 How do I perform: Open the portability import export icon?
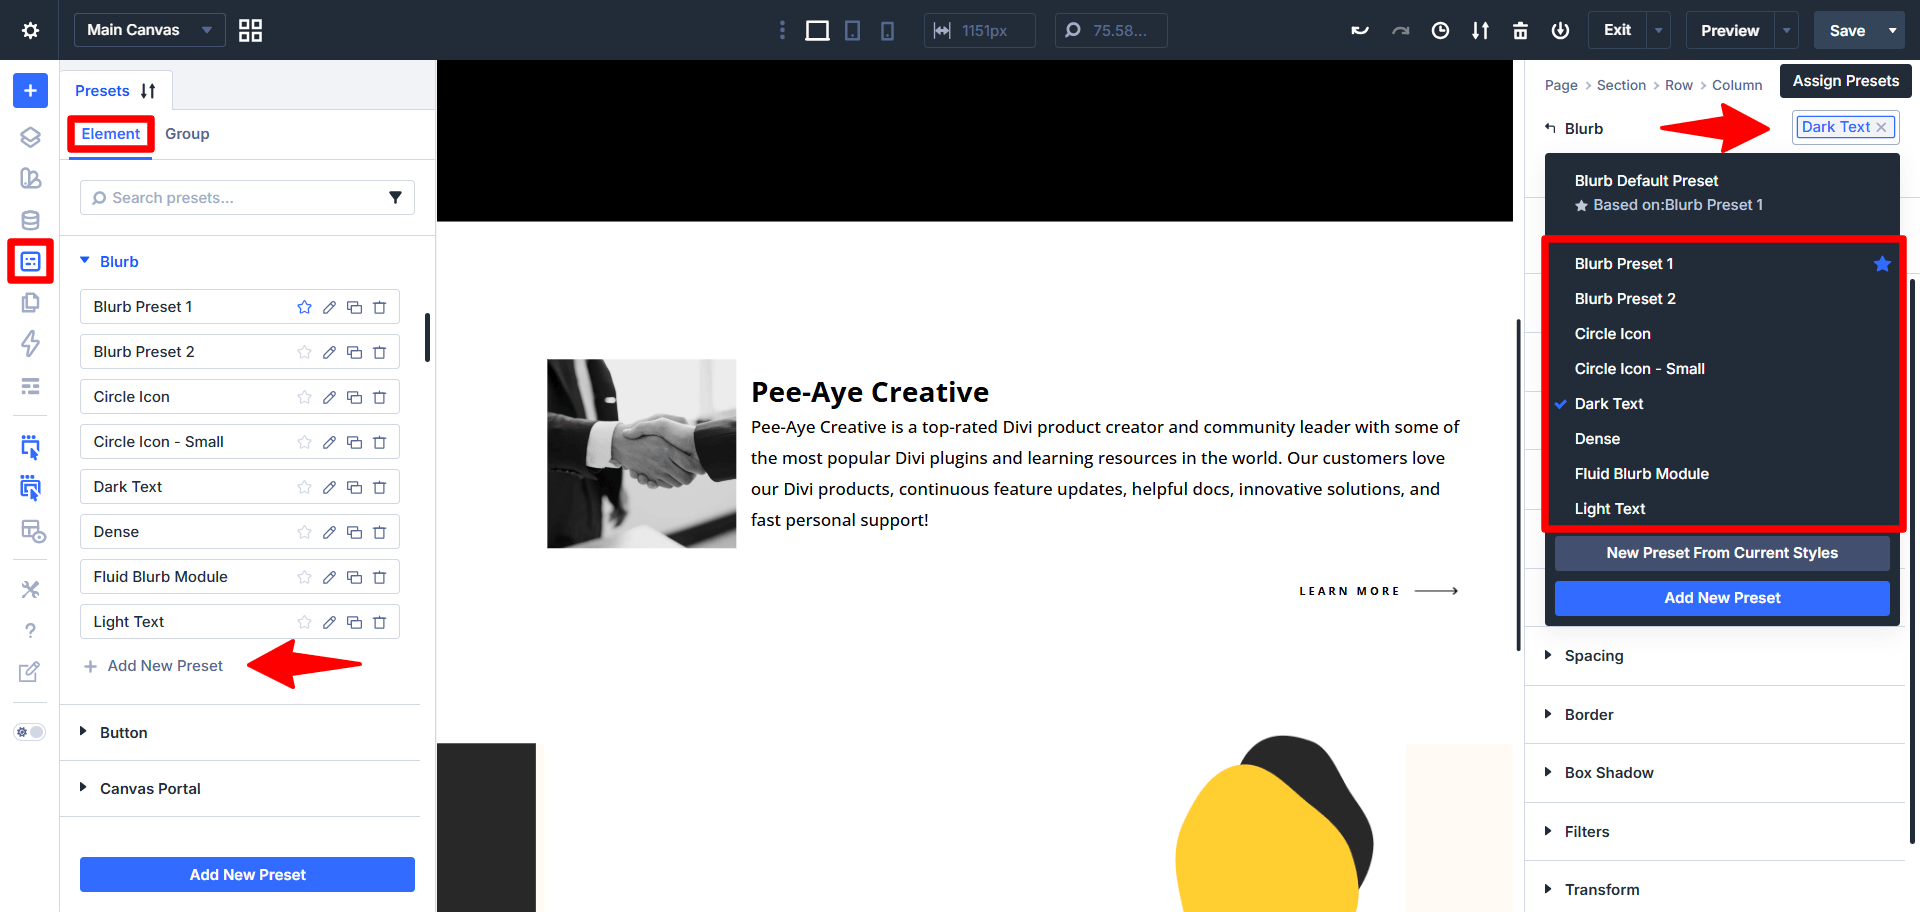(x=1480, y=30)
